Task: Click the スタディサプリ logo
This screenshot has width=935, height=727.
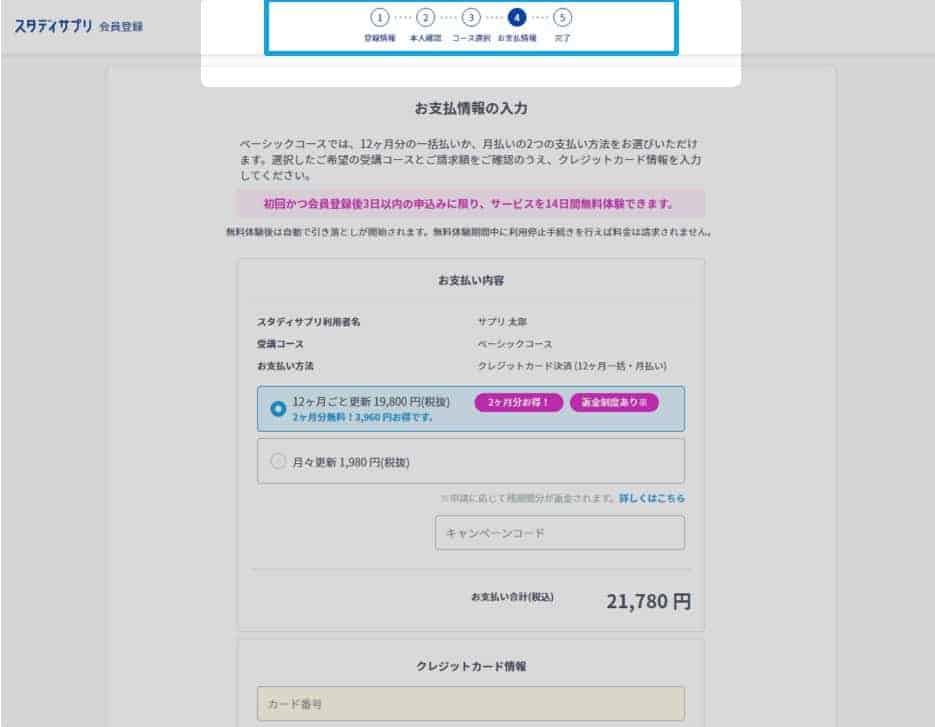Action: coord(53,26)
